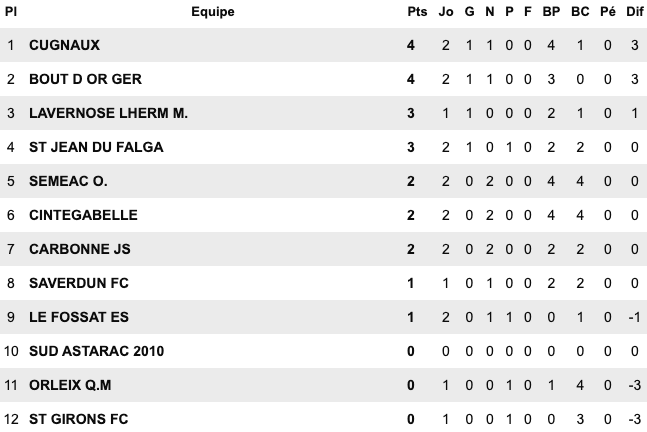Click LE FOSSAT ES team name
This screenshot has height=432, width=647.
(79, 318)
